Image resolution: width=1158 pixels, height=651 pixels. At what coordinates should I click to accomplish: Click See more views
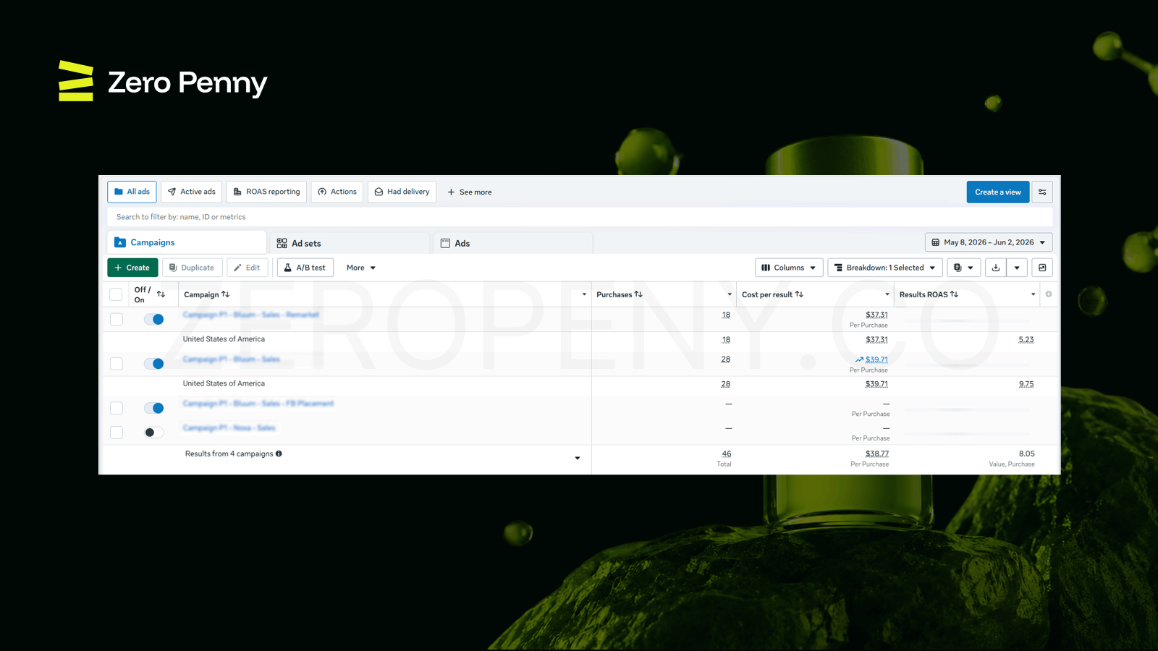(470, 192)
